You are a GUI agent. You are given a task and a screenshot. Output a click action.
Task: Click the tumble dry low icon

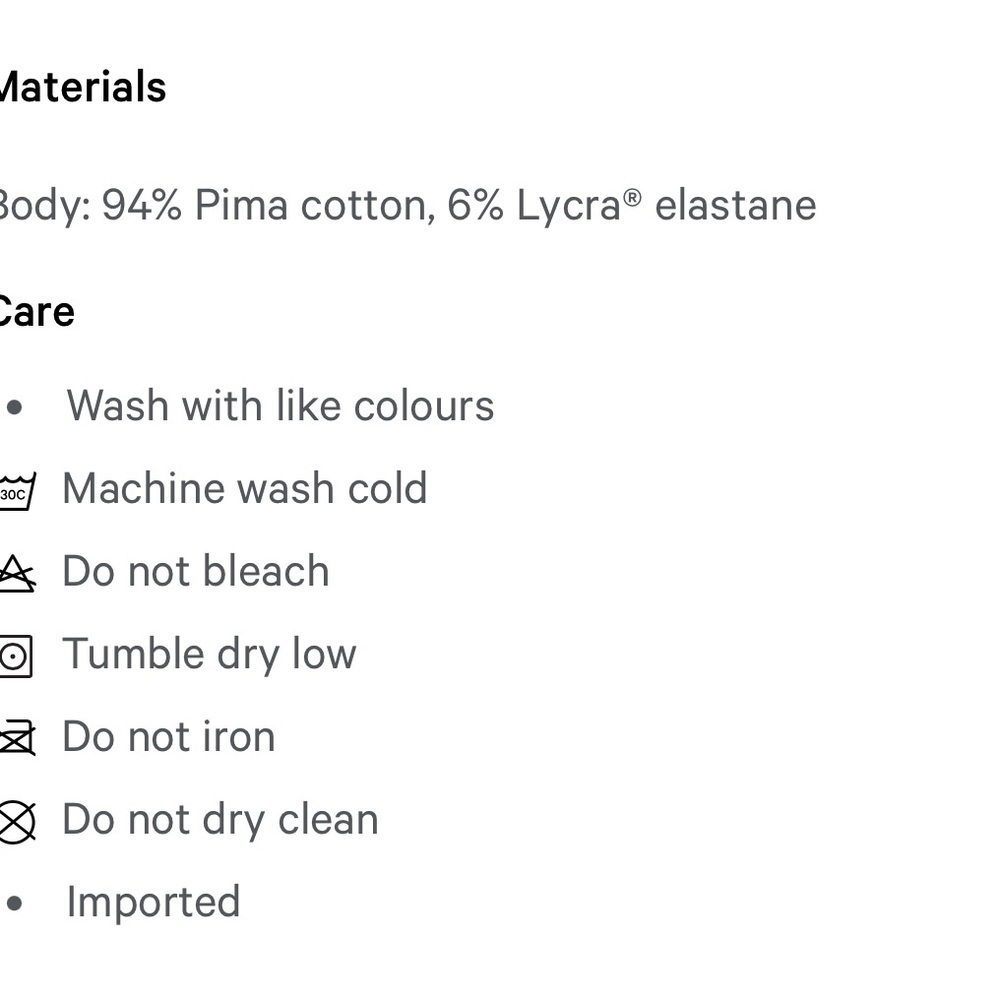coord(16,656)
